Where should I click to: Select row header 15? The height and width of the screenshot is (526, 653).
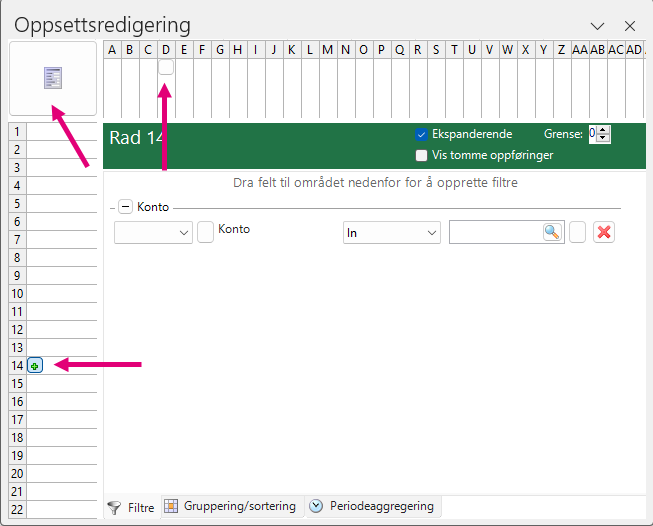point(17,384)
